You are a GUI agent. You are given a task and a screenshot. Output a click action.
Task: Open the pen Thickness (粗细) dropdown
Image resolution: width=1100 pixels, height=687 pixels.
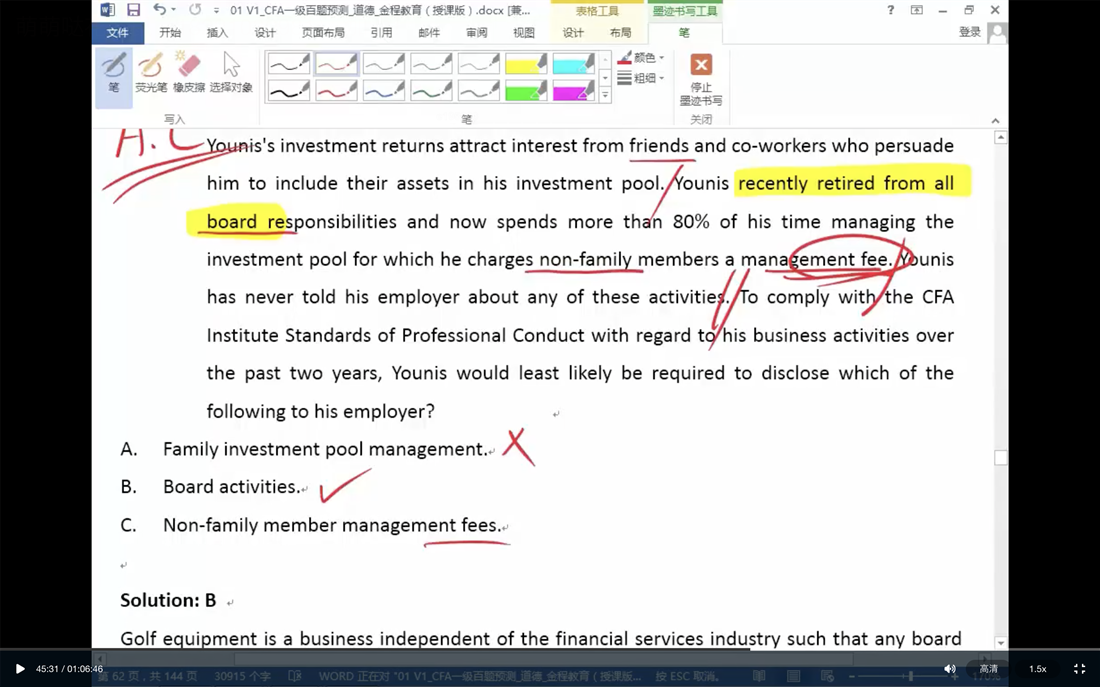(x=641, y=78)
